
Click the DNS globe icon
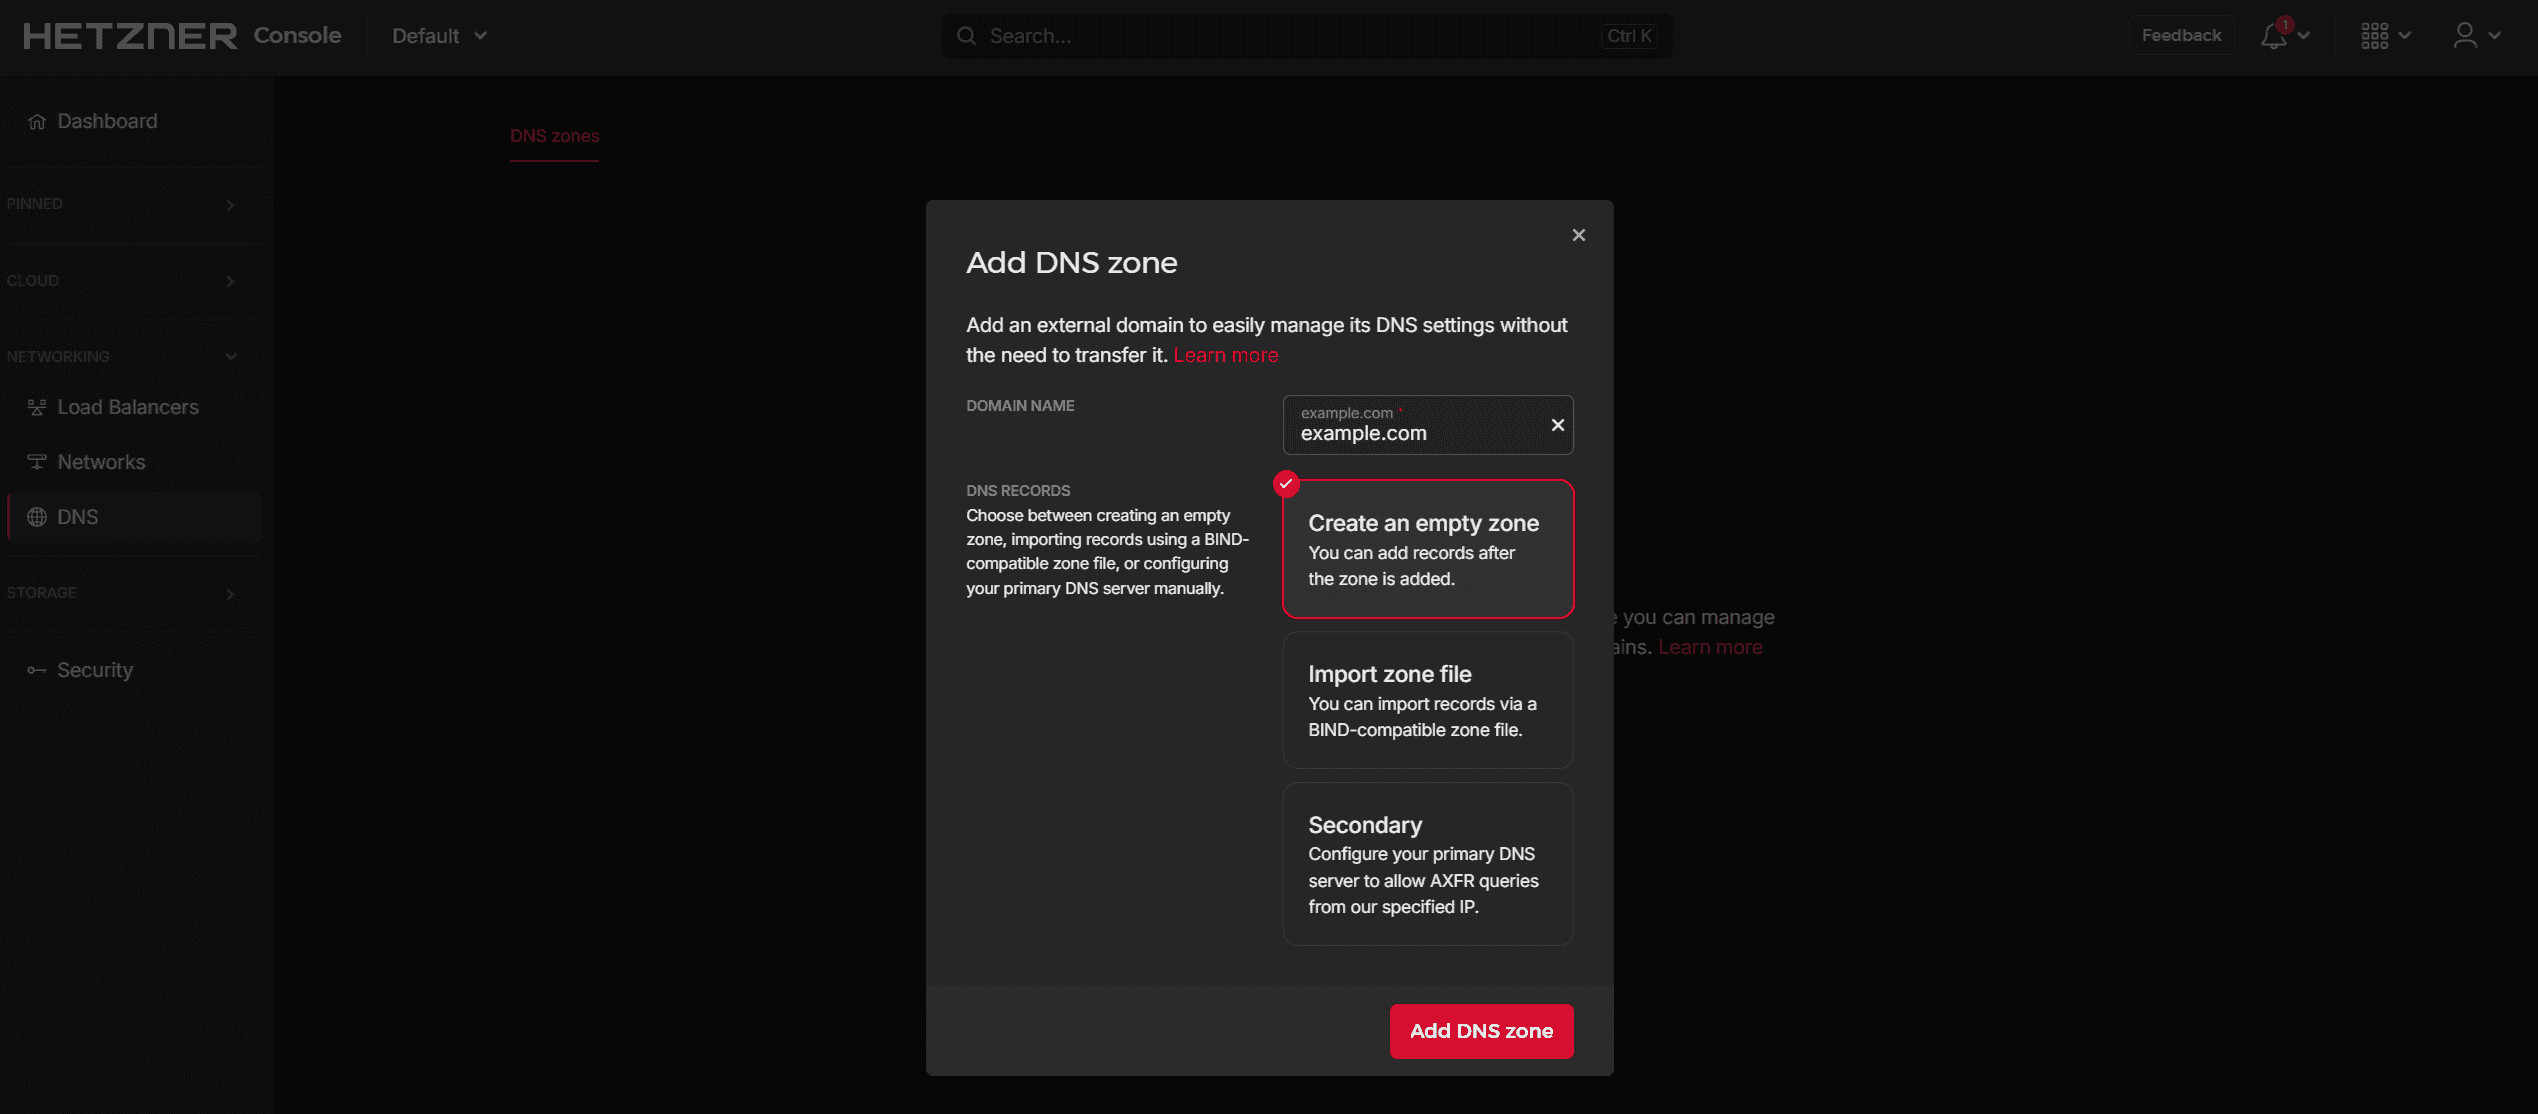click(37, 517)
